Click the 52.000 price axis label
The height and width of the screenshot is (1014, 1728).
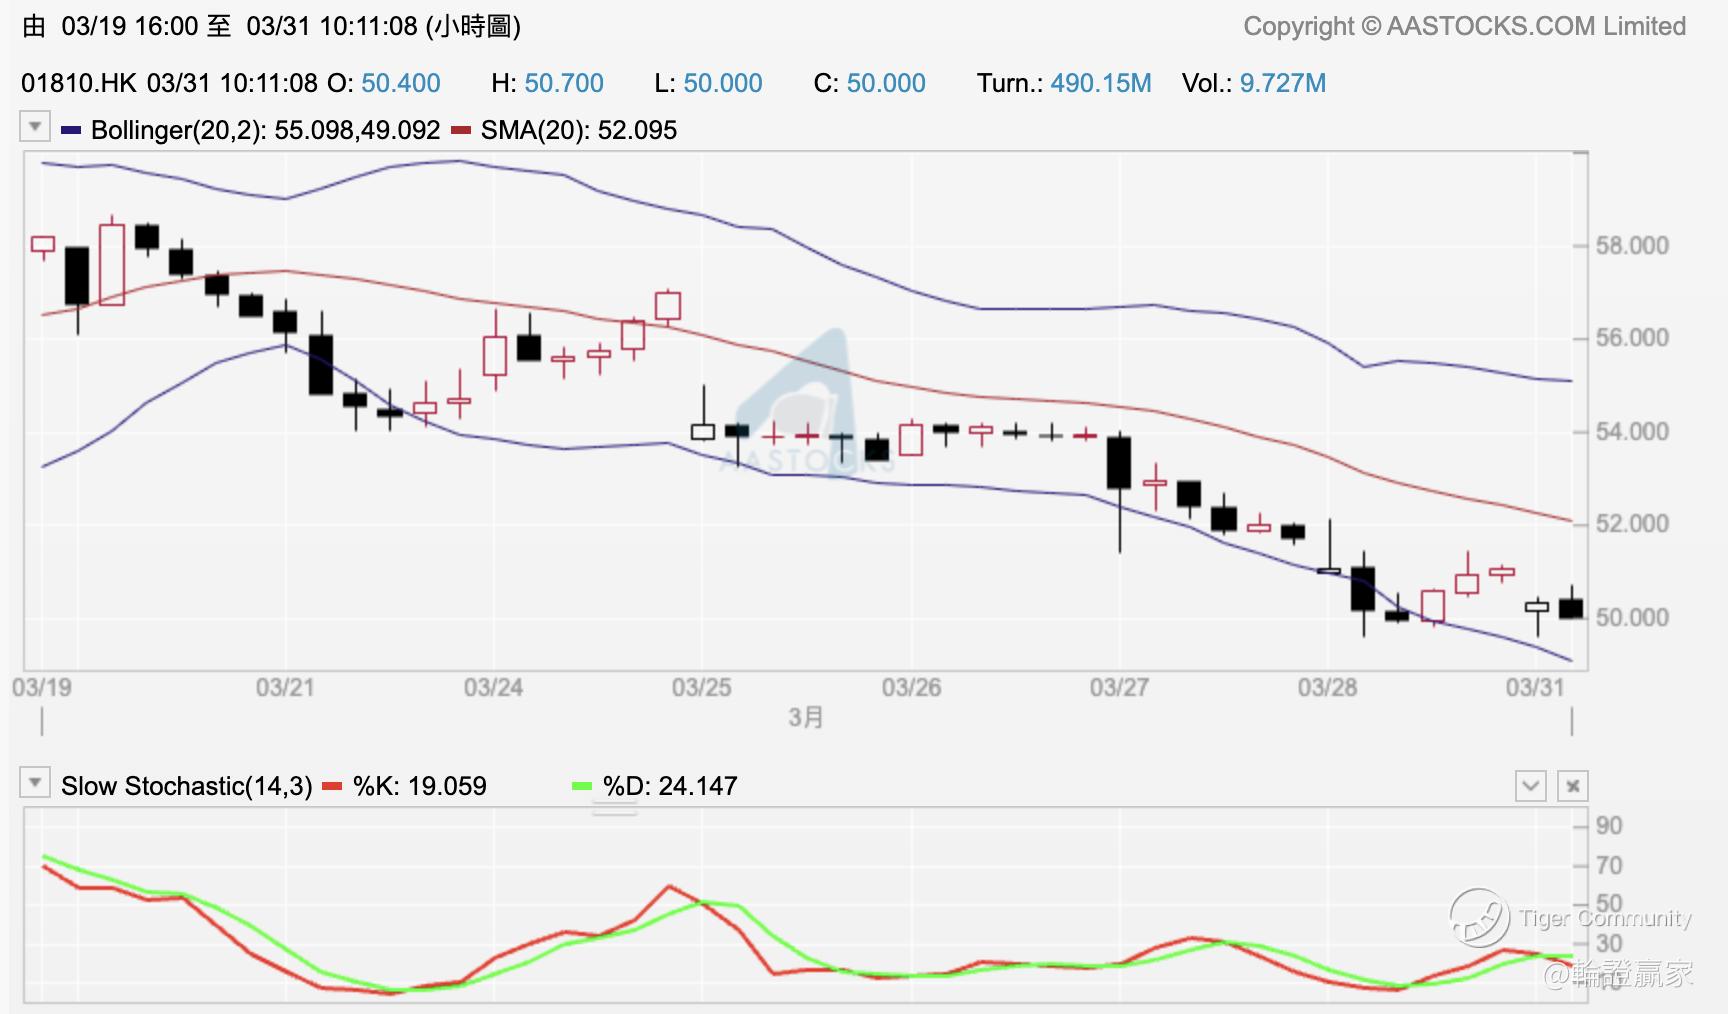tap(1632, 524)
